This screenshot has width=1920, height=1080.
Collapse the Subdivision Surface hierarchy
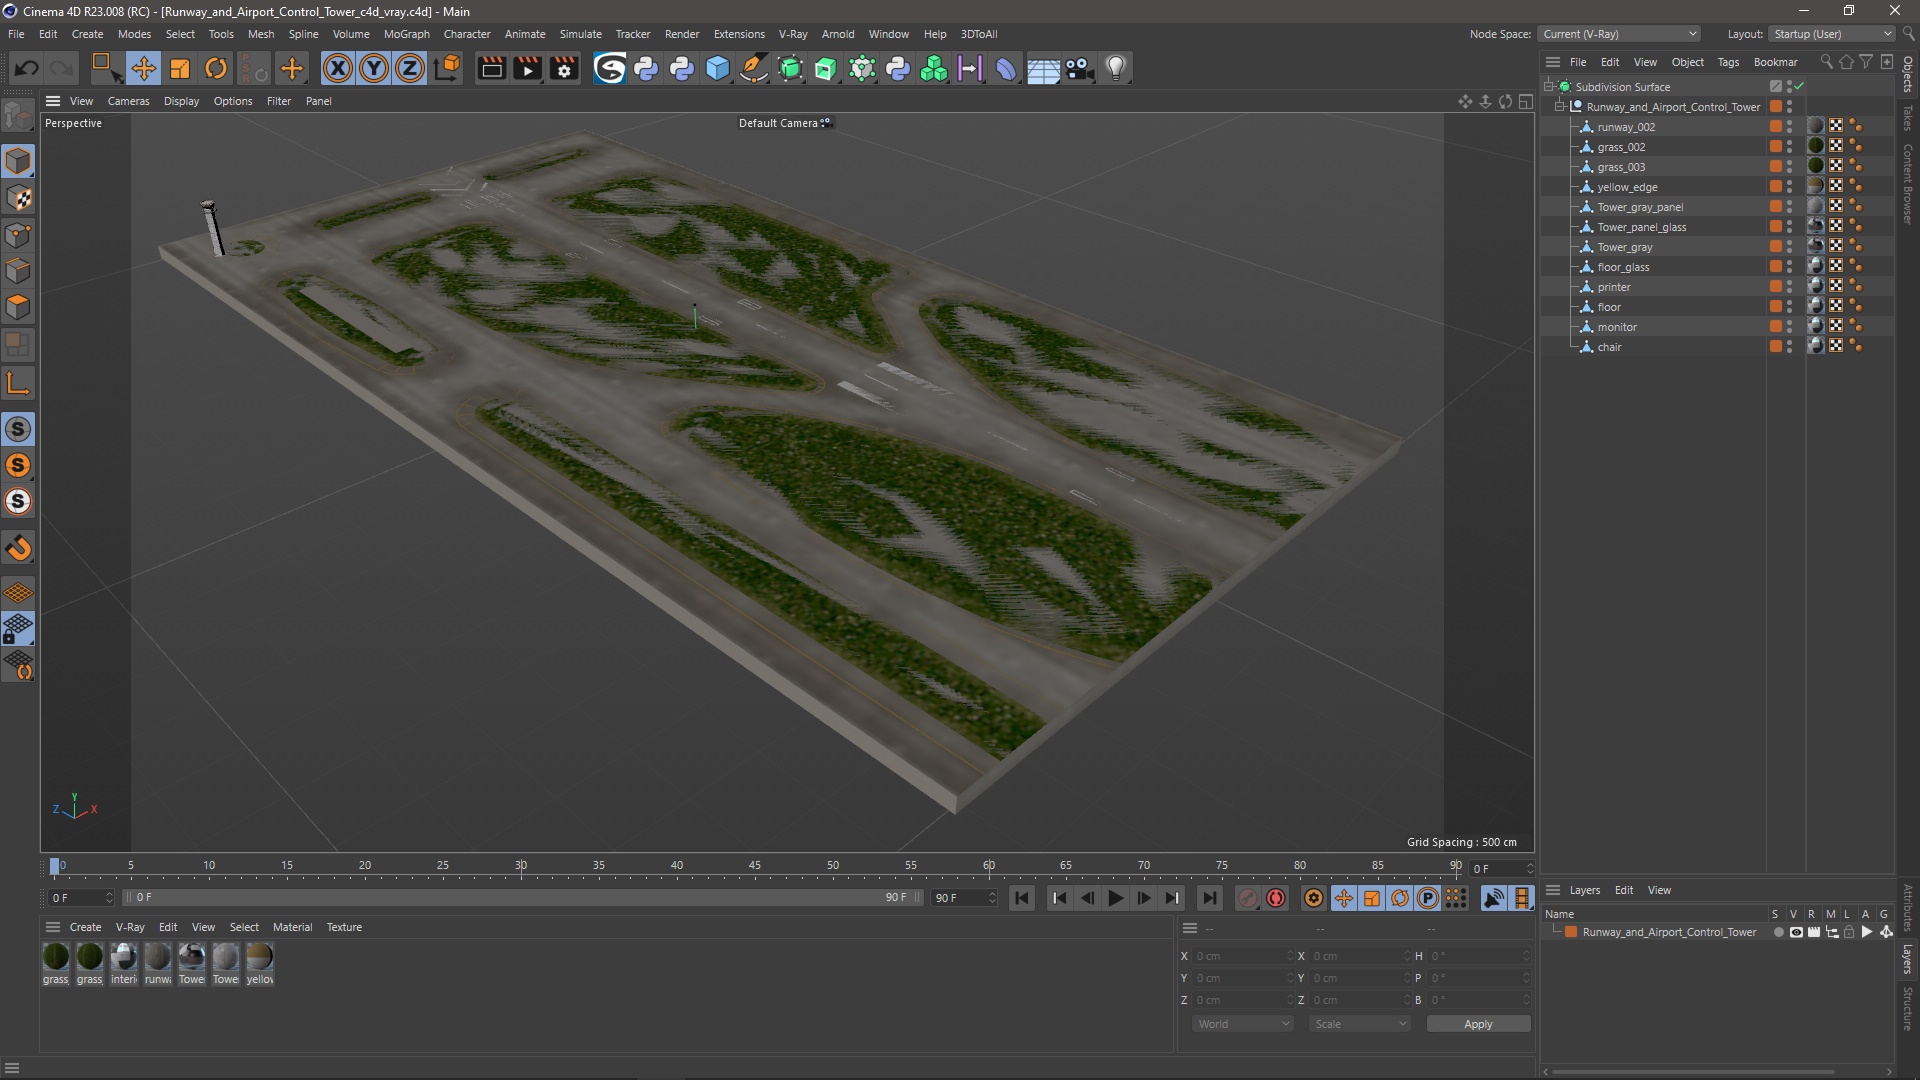click(x=1548, y=86)
